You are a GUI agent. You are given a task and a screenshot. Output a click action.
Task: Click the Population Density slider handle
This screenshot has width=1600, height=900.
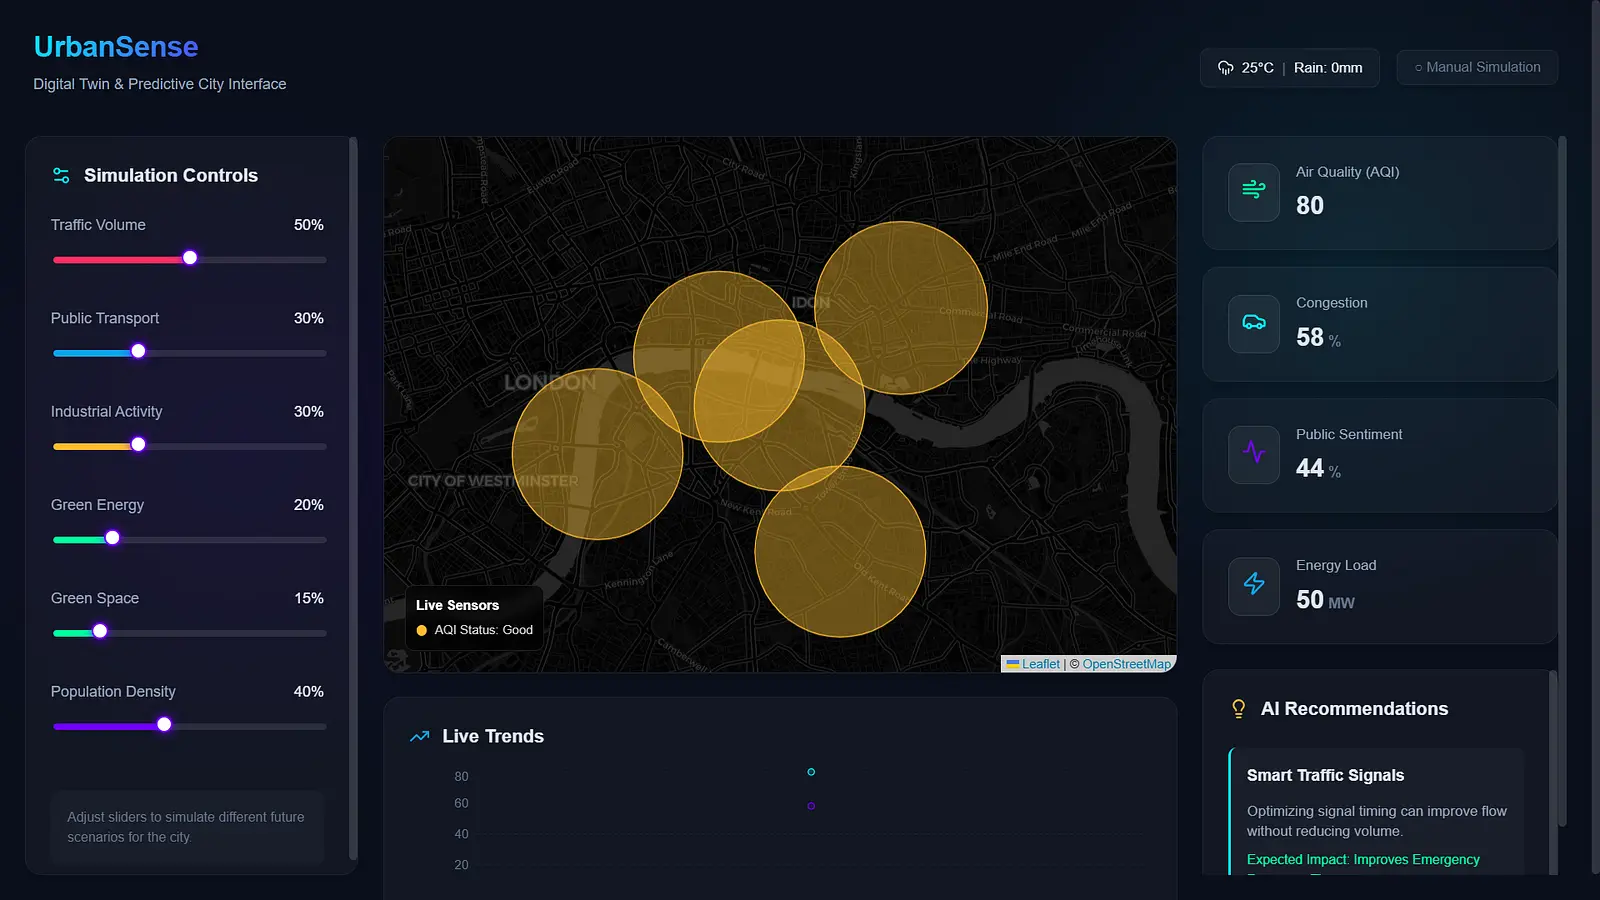(164, 725)
